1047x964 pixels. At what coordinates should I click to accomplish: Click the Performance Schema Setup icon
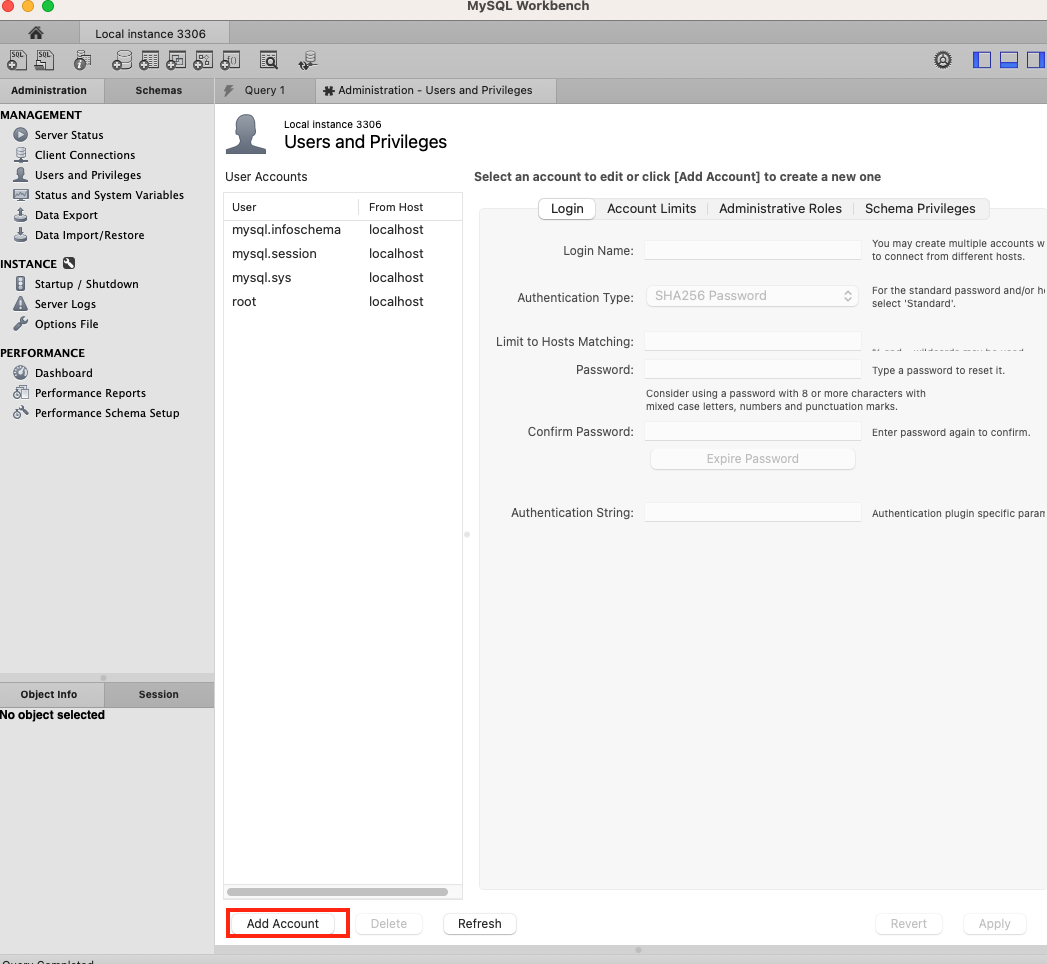pos(21,413)
